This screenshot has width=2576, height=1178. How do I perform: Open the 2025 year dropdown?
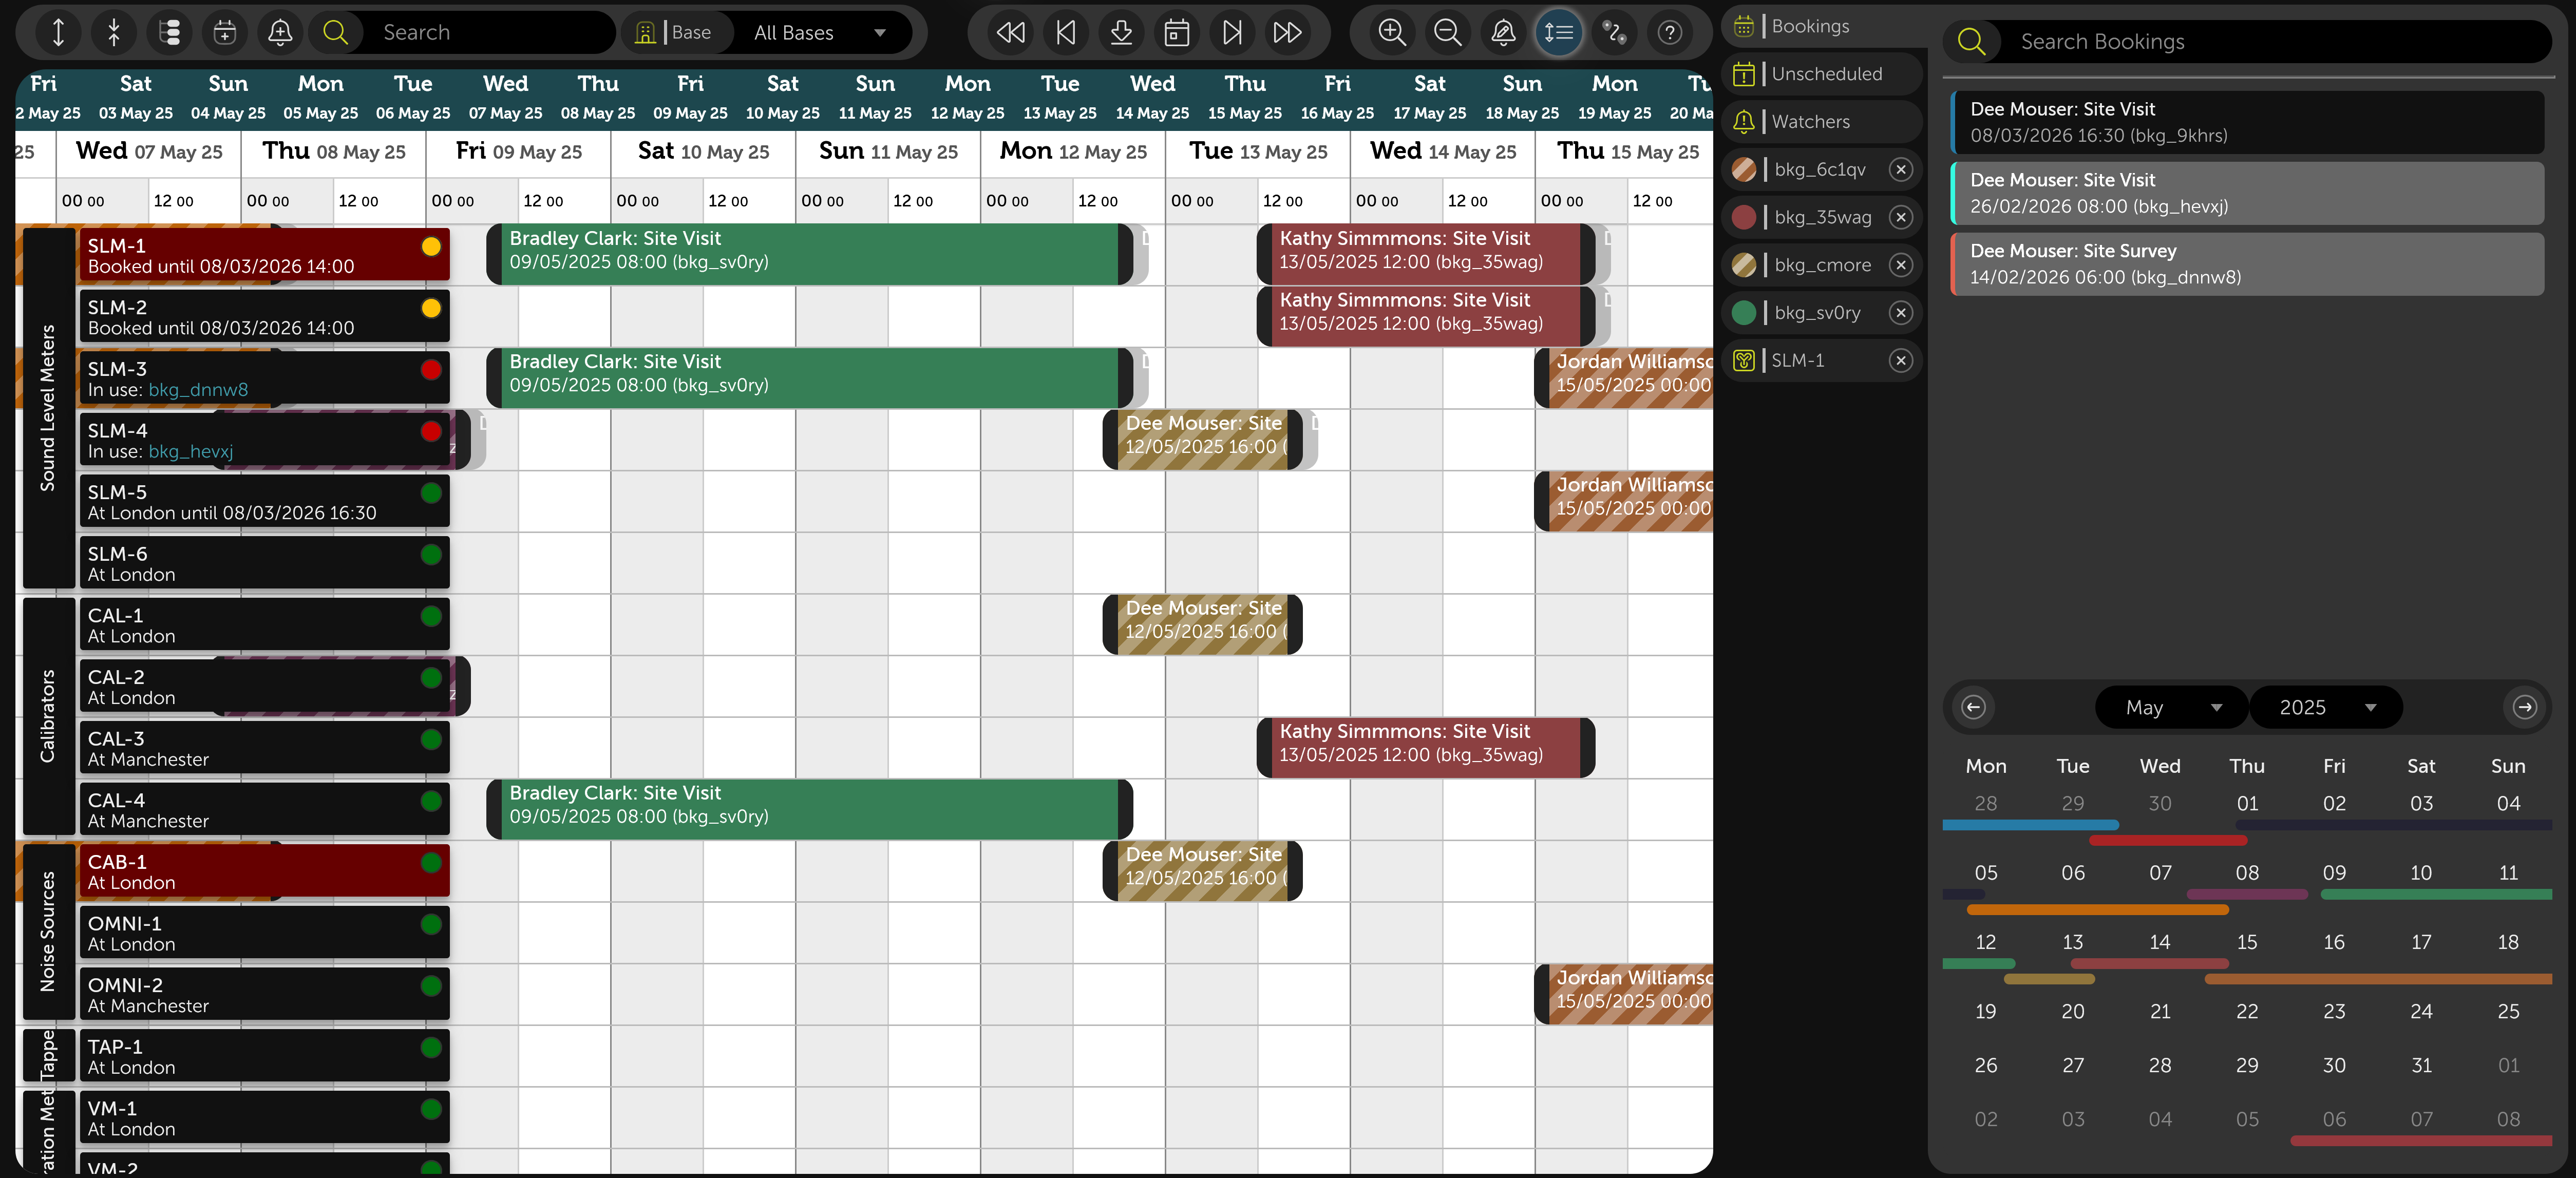click(x=2327, y=707)
